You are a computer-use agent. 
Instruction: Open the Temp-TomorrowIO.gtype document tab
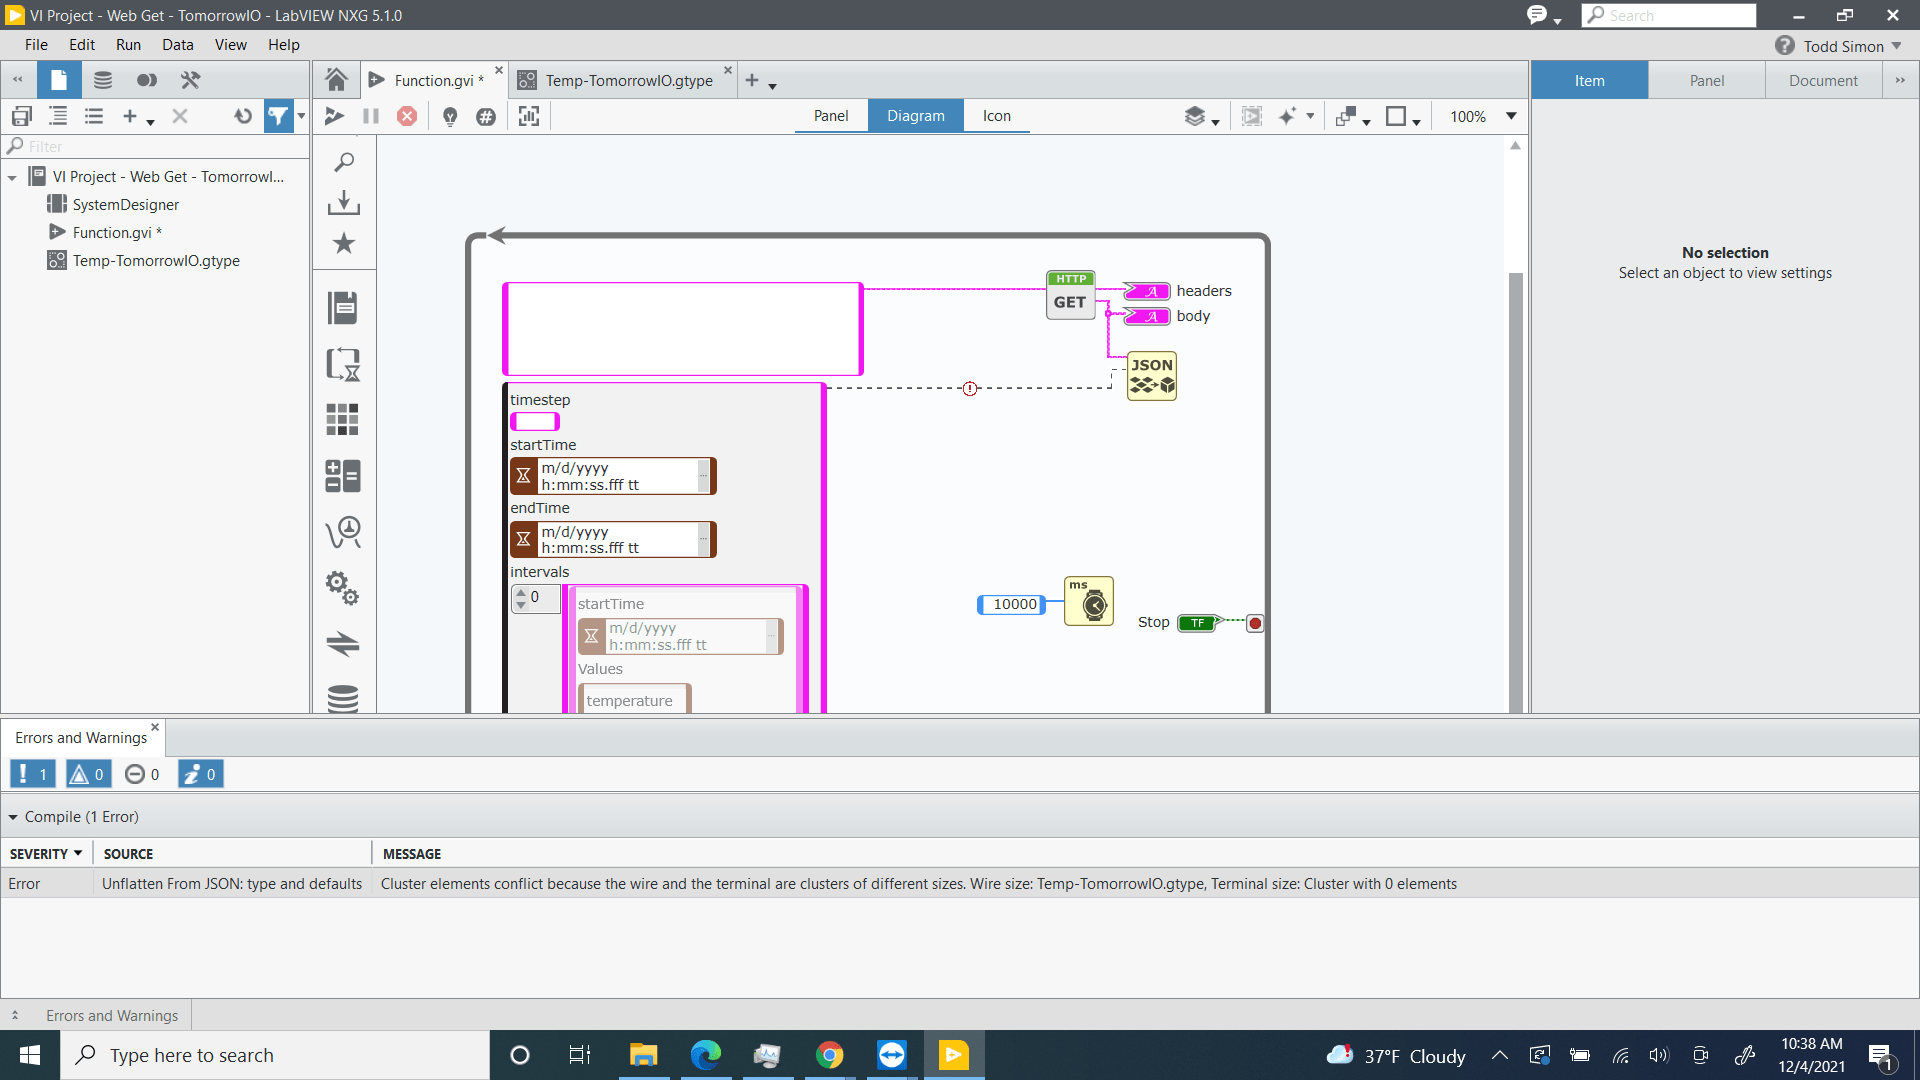[x=628, y=80]
